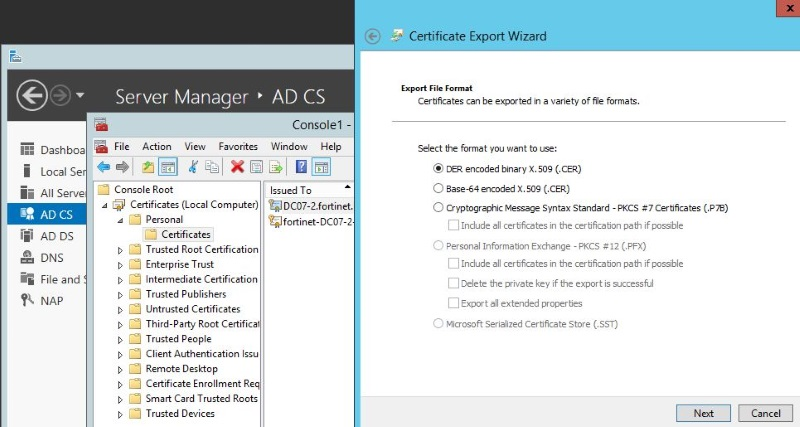Toggle Show/Hide Console Tree toolbar icon
The height and width of the screenshot is (427, 800).
(x=168, y=167)
